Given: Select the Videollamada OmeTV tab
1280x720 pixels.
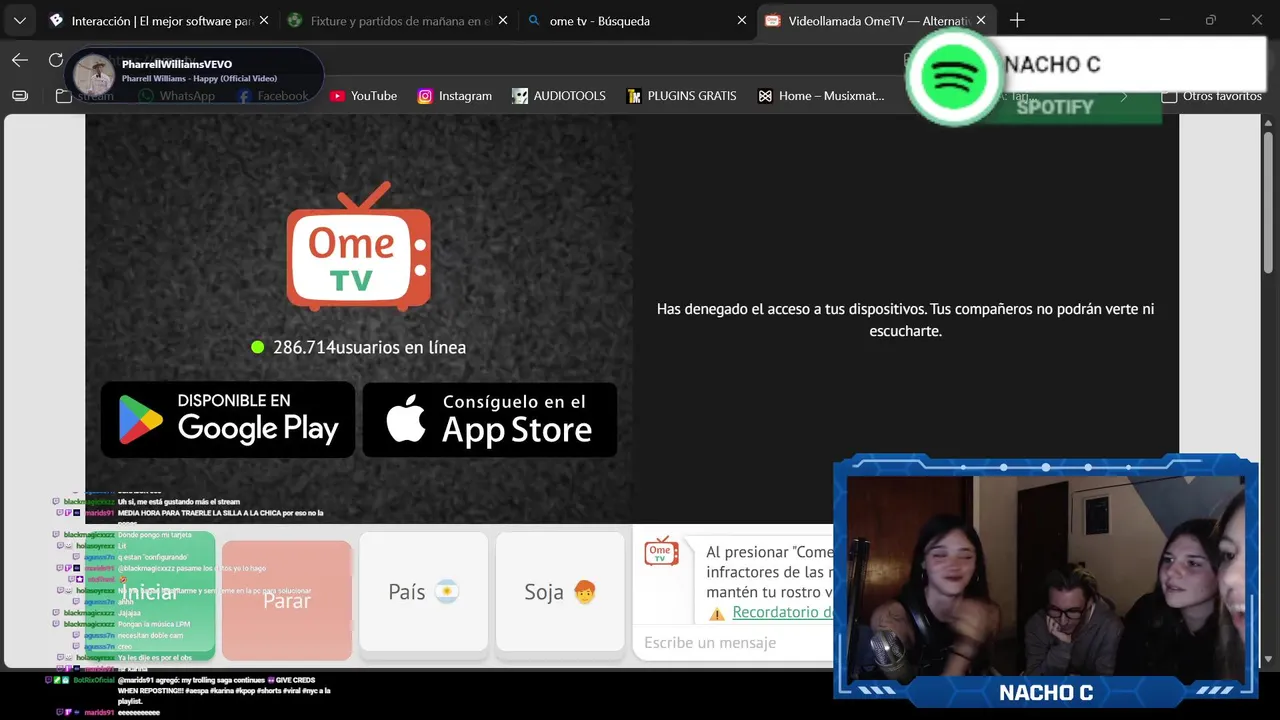Looking at the screenshot, I should [876, 20].
